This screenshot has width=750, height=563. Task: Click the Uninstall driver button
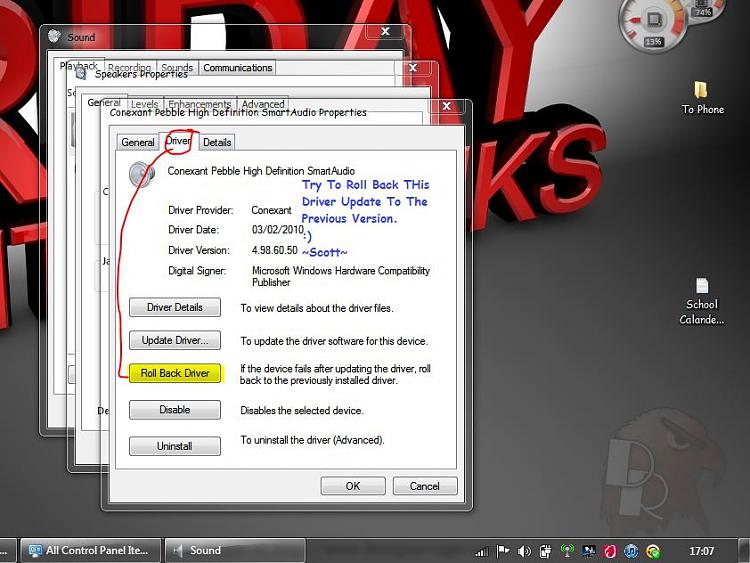175,446
